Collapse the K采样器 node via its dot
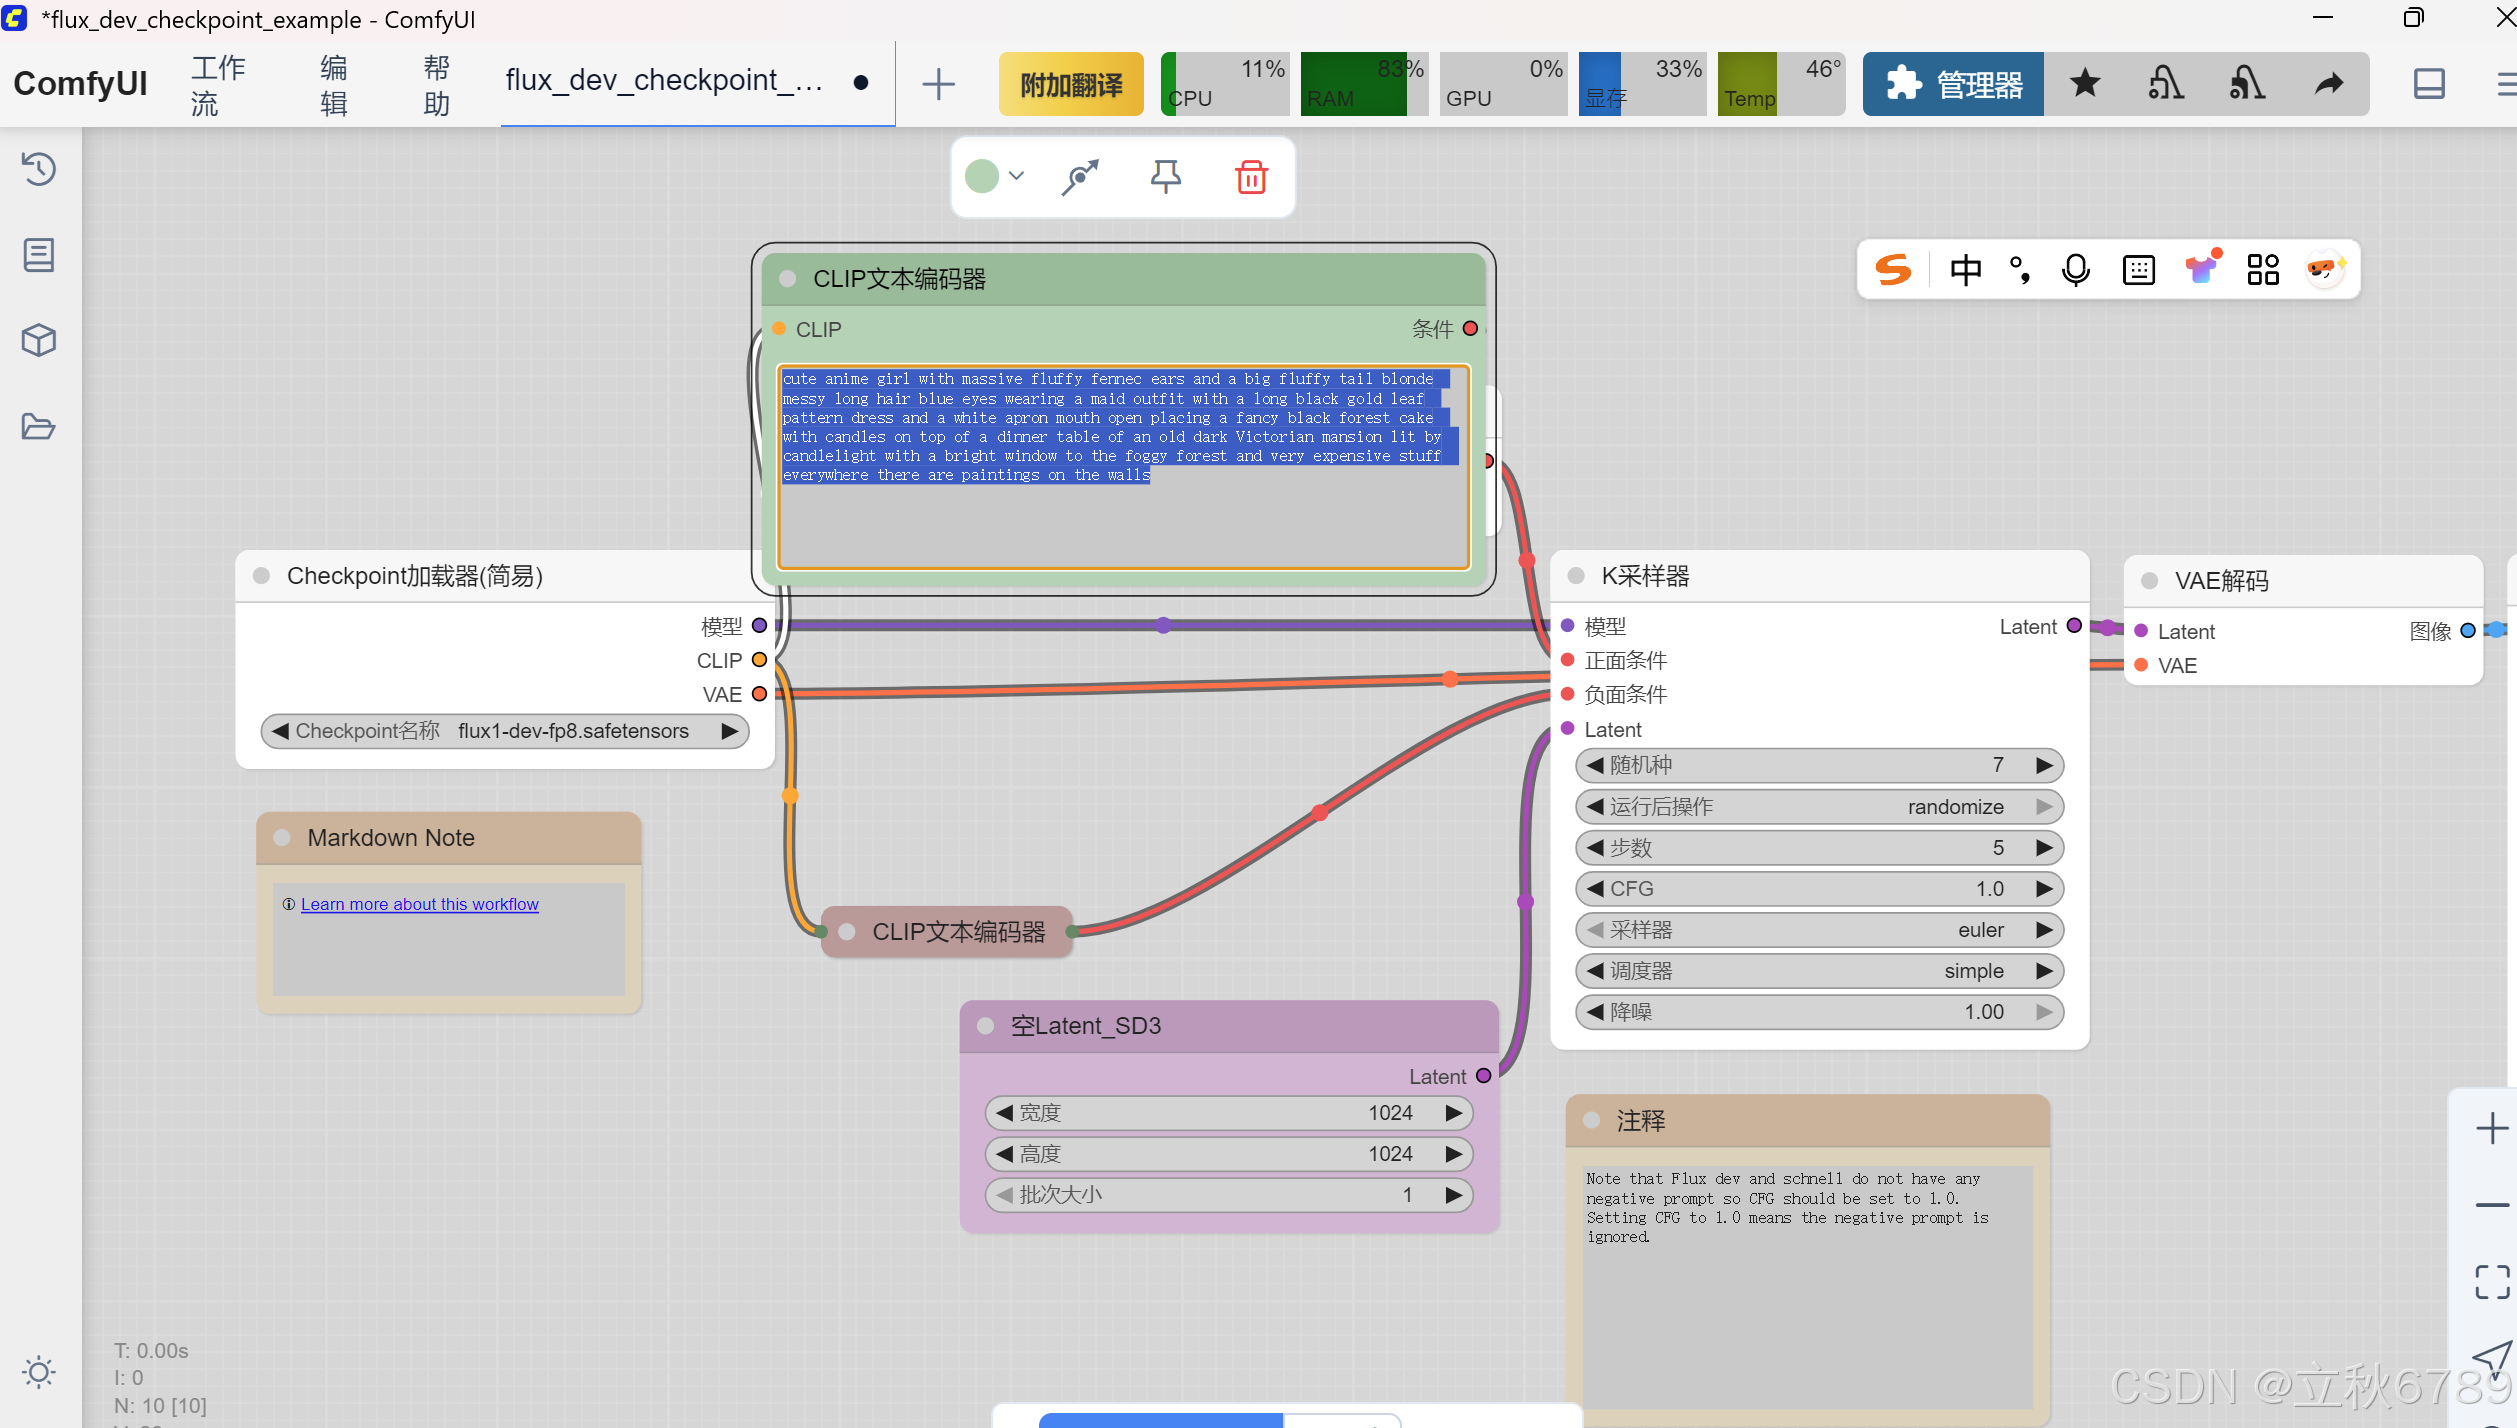Screen dimensions: 2517x1428 [x=1576, y=576]
